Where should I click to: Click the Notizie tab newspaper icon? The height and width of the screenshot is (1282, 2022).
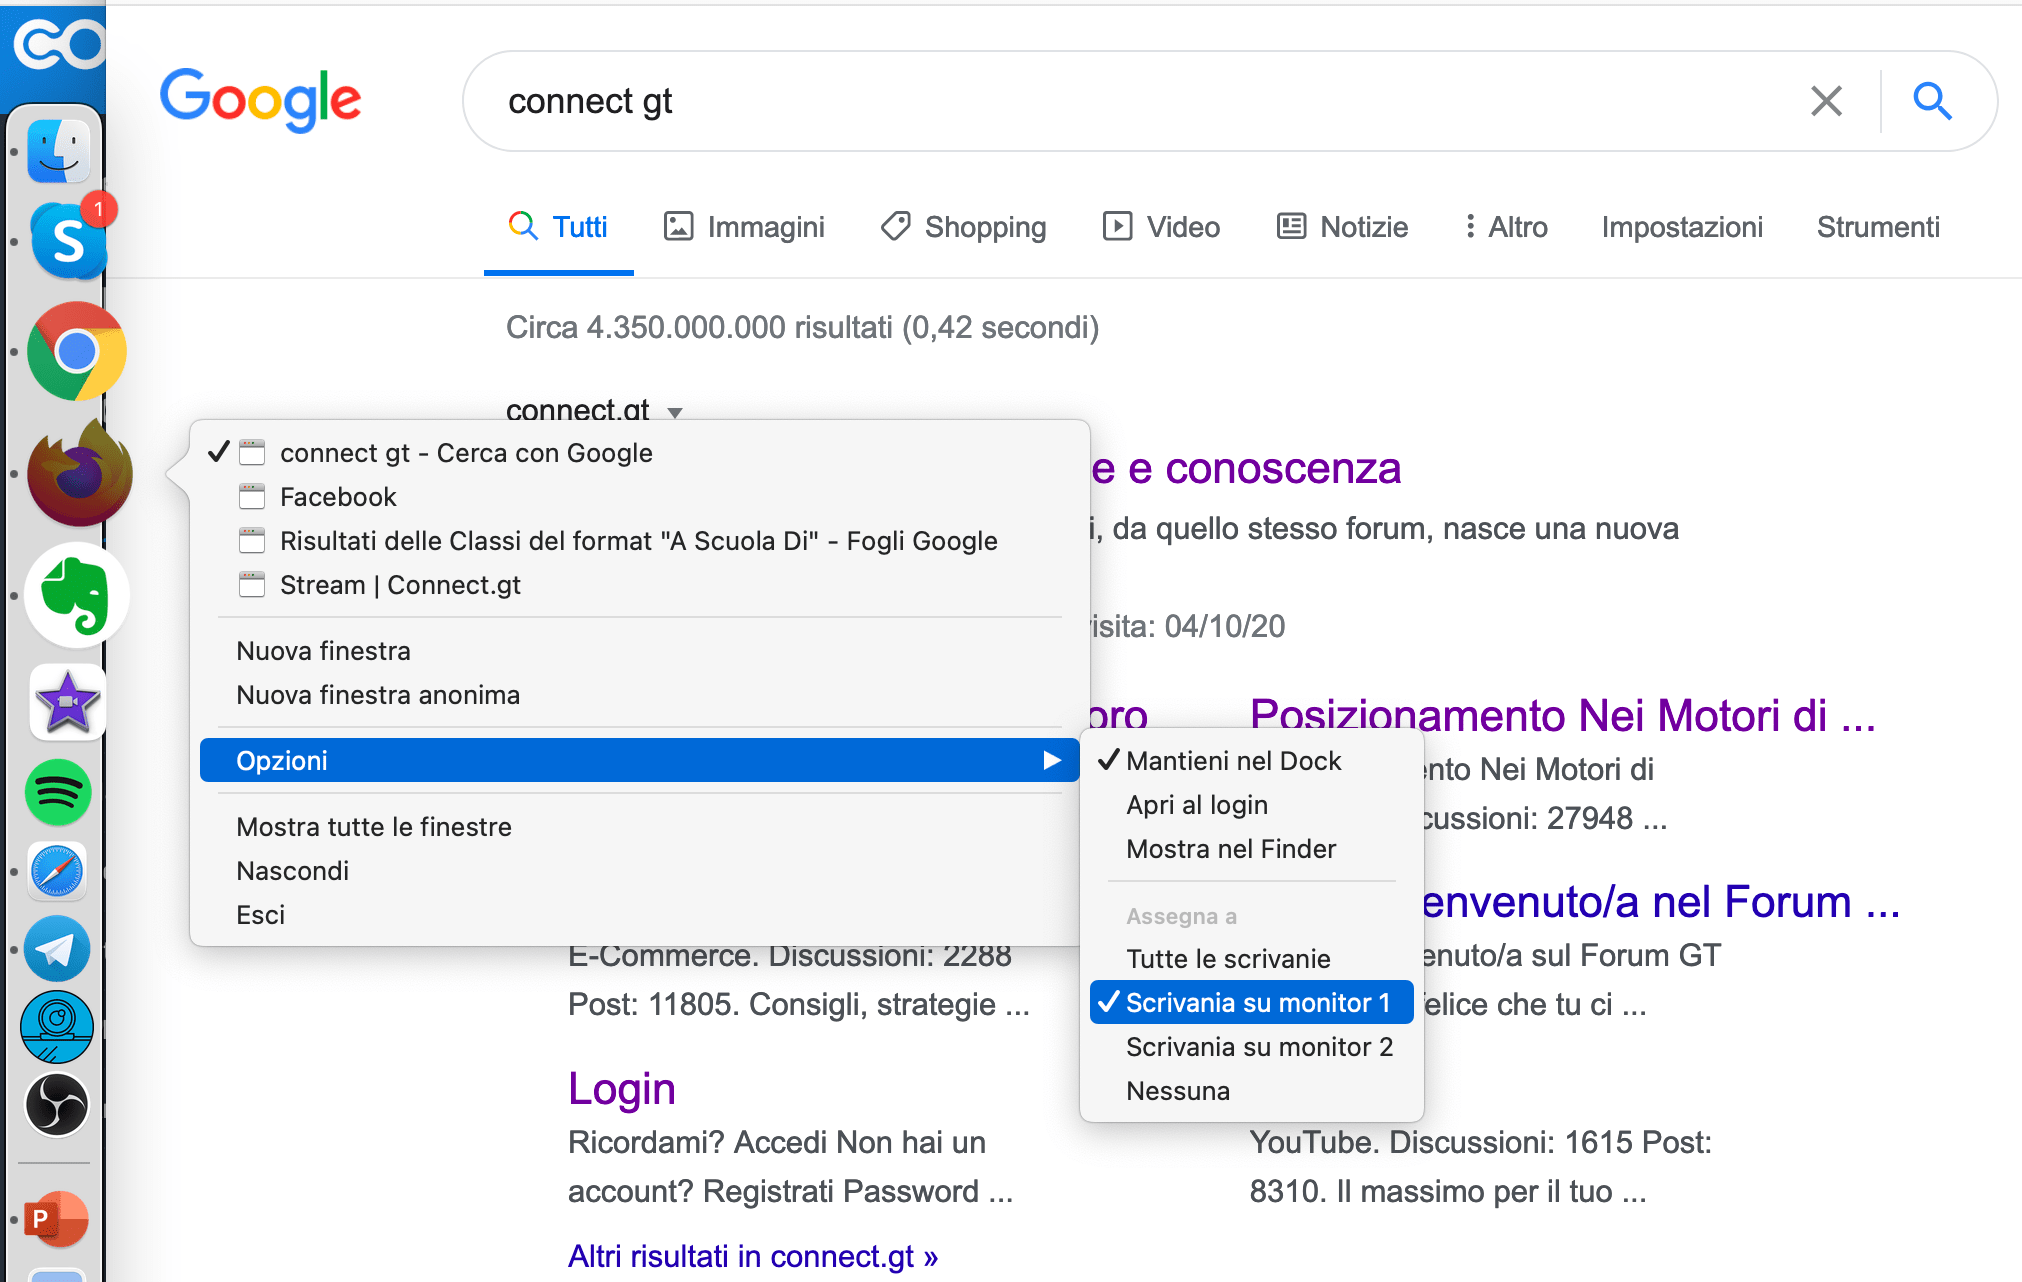tap(1291, 226)
